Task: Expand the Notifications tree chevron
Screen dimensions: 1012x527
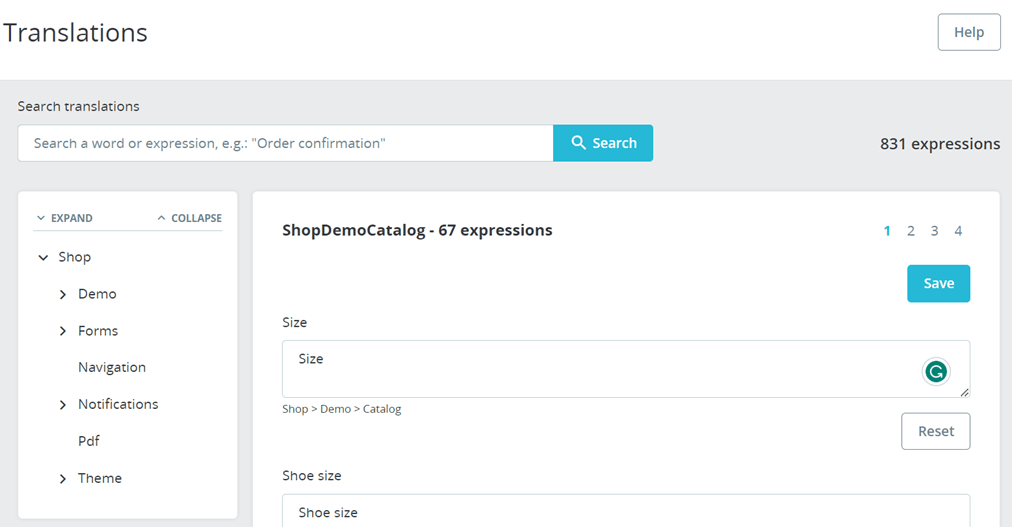Action: (63, 404)
